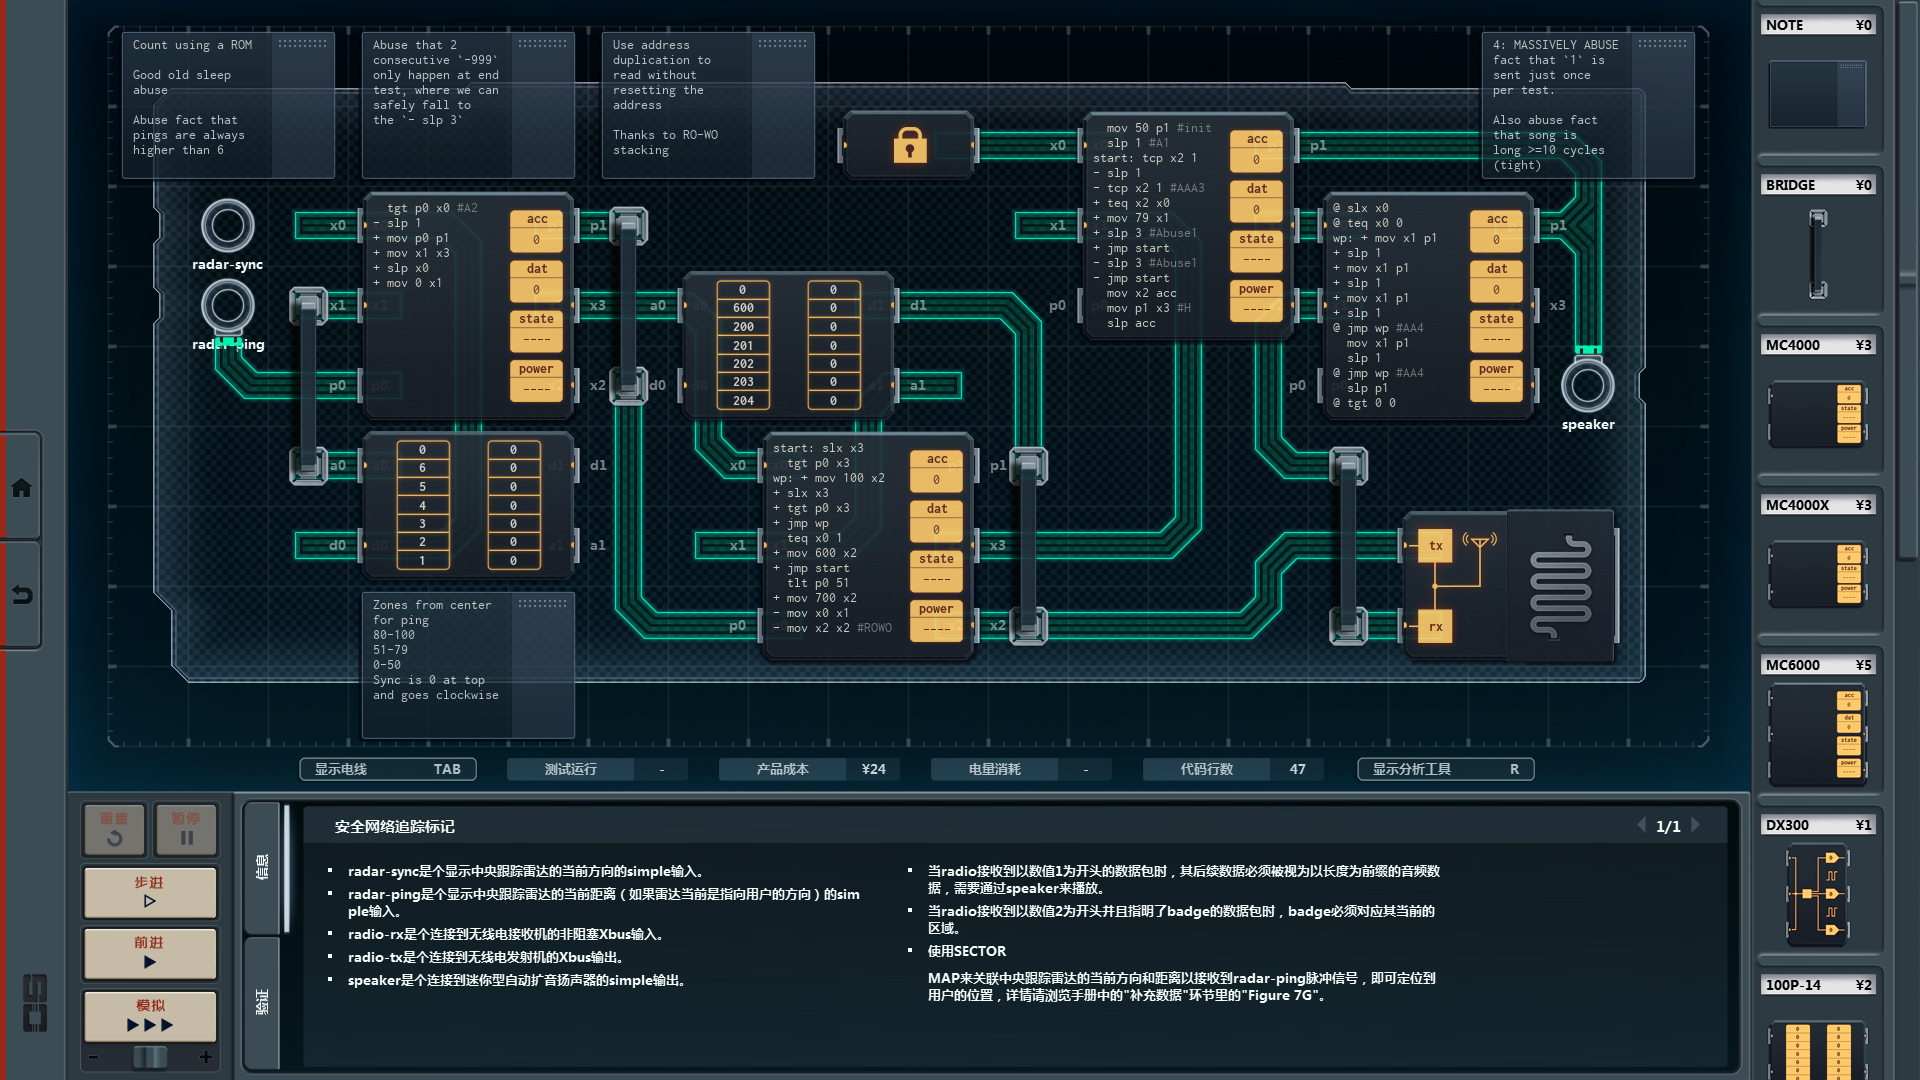Toggle wire display with TAB button

(x=388, y=769)
